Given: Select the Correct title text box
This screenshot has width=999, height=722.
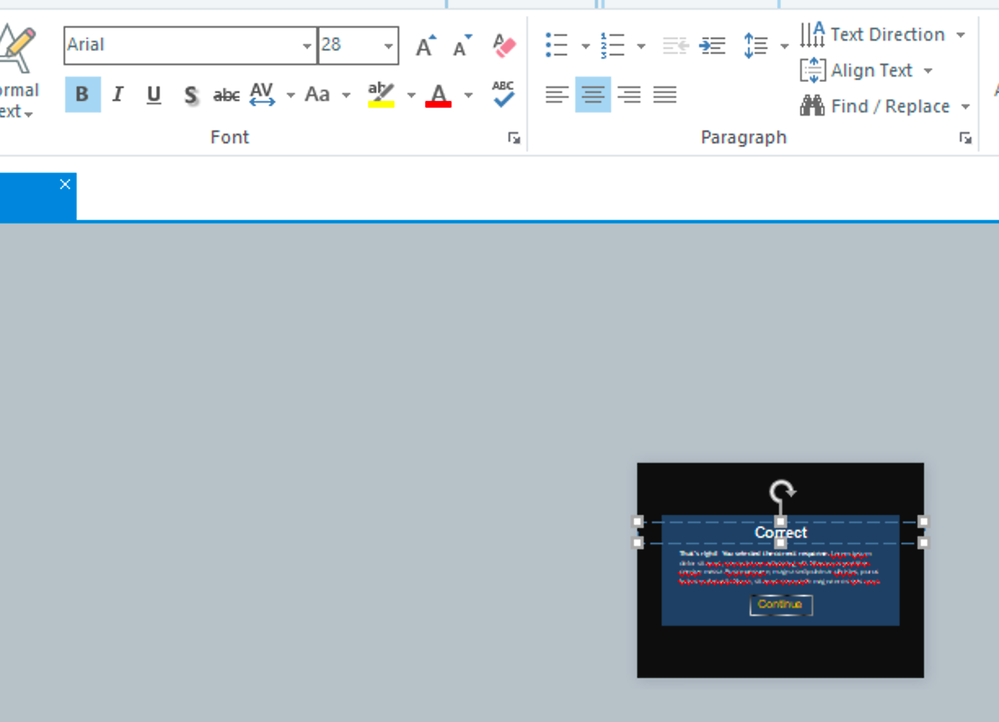Looking at the screenshot, I should click(x=780, y=532).
